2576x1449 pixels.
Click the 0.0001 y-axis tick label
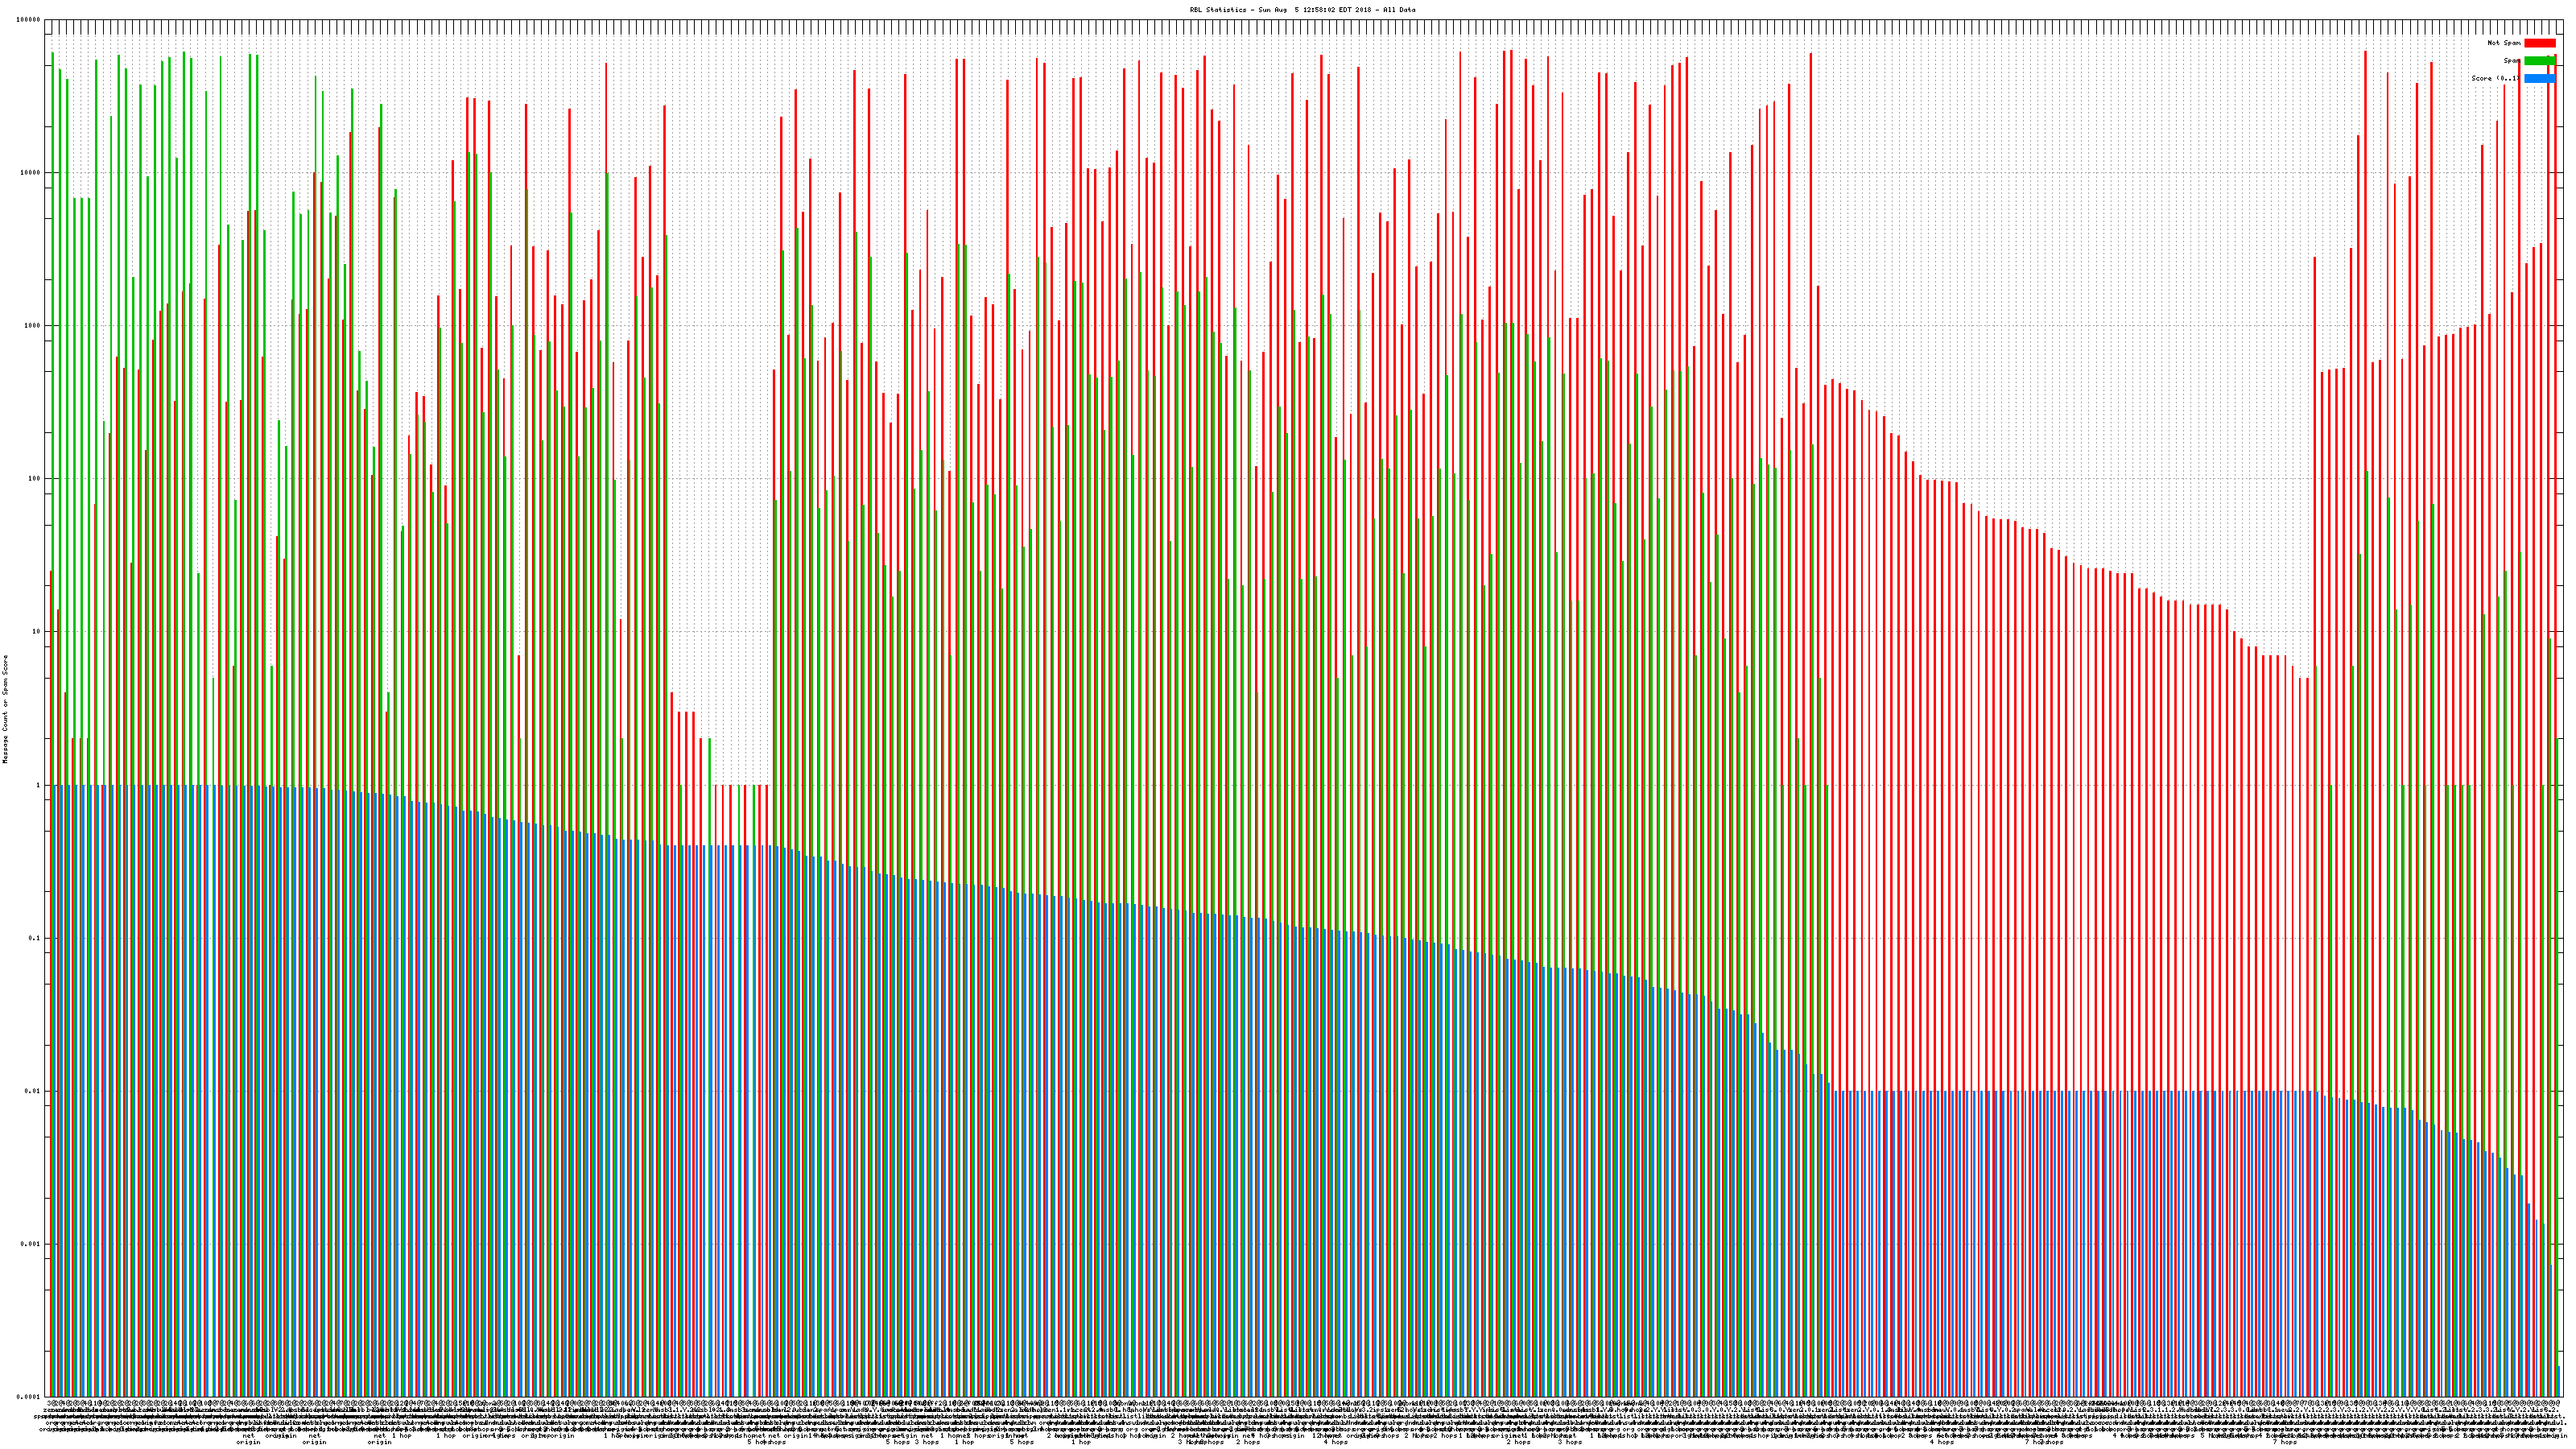click(29, 1397)
